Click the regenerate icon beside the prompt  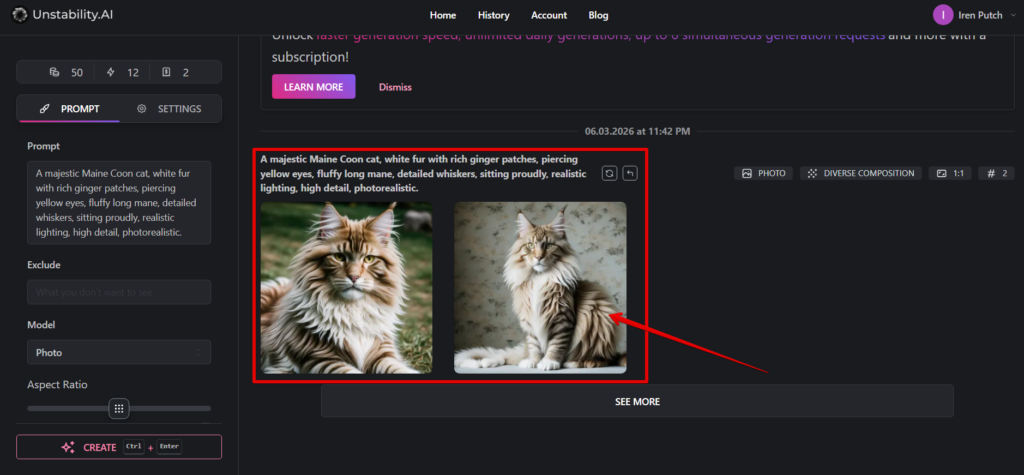609,173
